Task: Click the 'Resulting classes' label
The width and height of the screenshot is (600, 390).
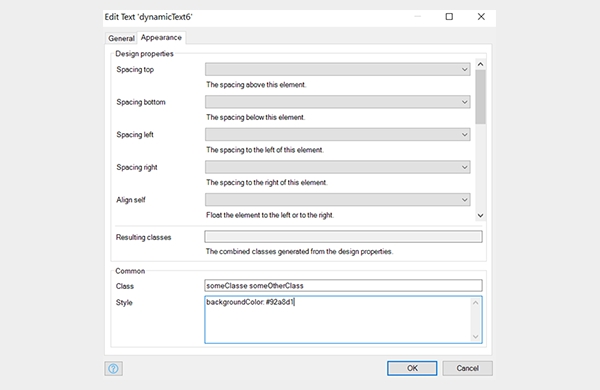Action: click(143, 237)
